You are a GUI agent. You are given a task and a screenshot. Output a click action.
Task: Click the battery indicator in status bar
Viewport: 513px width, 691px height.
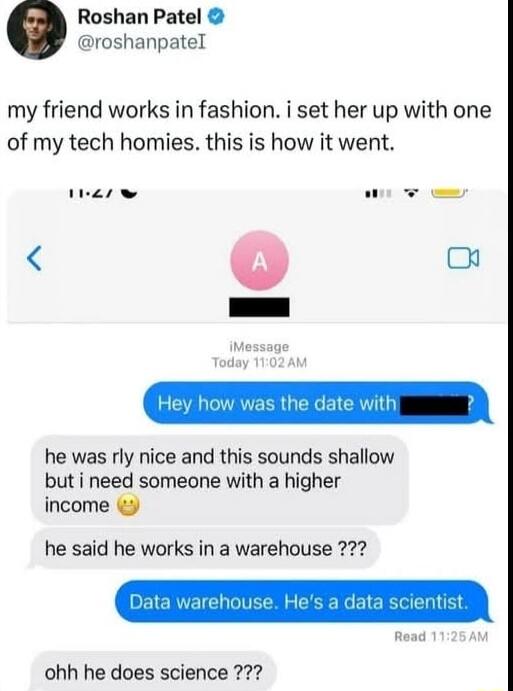tap(448, 193)
